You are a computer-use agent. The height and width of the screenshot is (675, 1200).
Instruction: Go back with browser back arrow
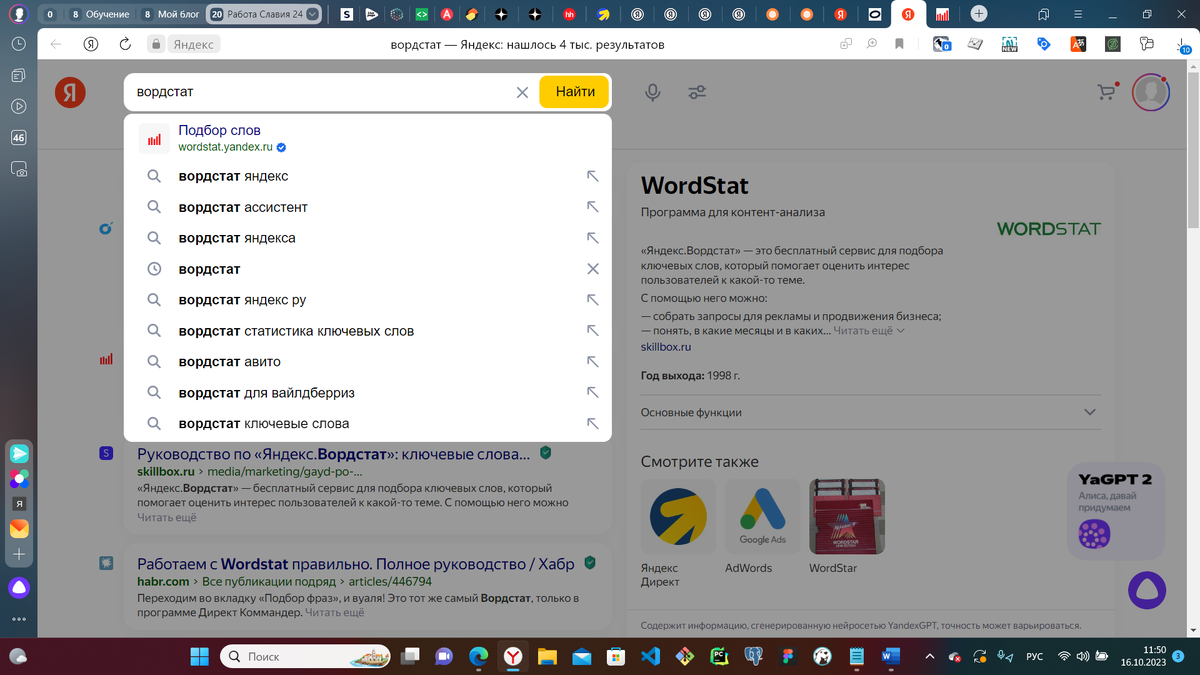click(x=56, y=44)
